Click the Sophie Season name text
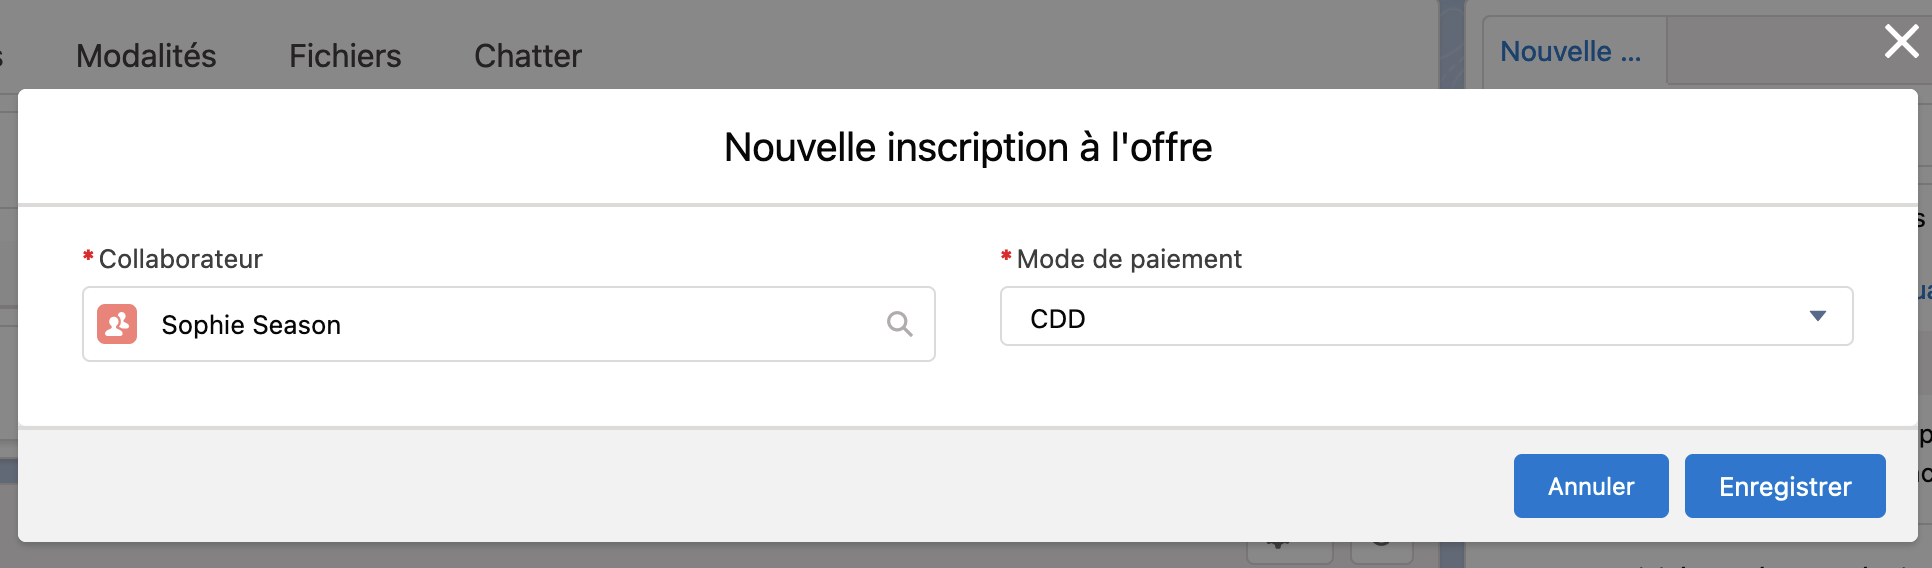This screenshot has width=1932, height=568. (251, 325)
